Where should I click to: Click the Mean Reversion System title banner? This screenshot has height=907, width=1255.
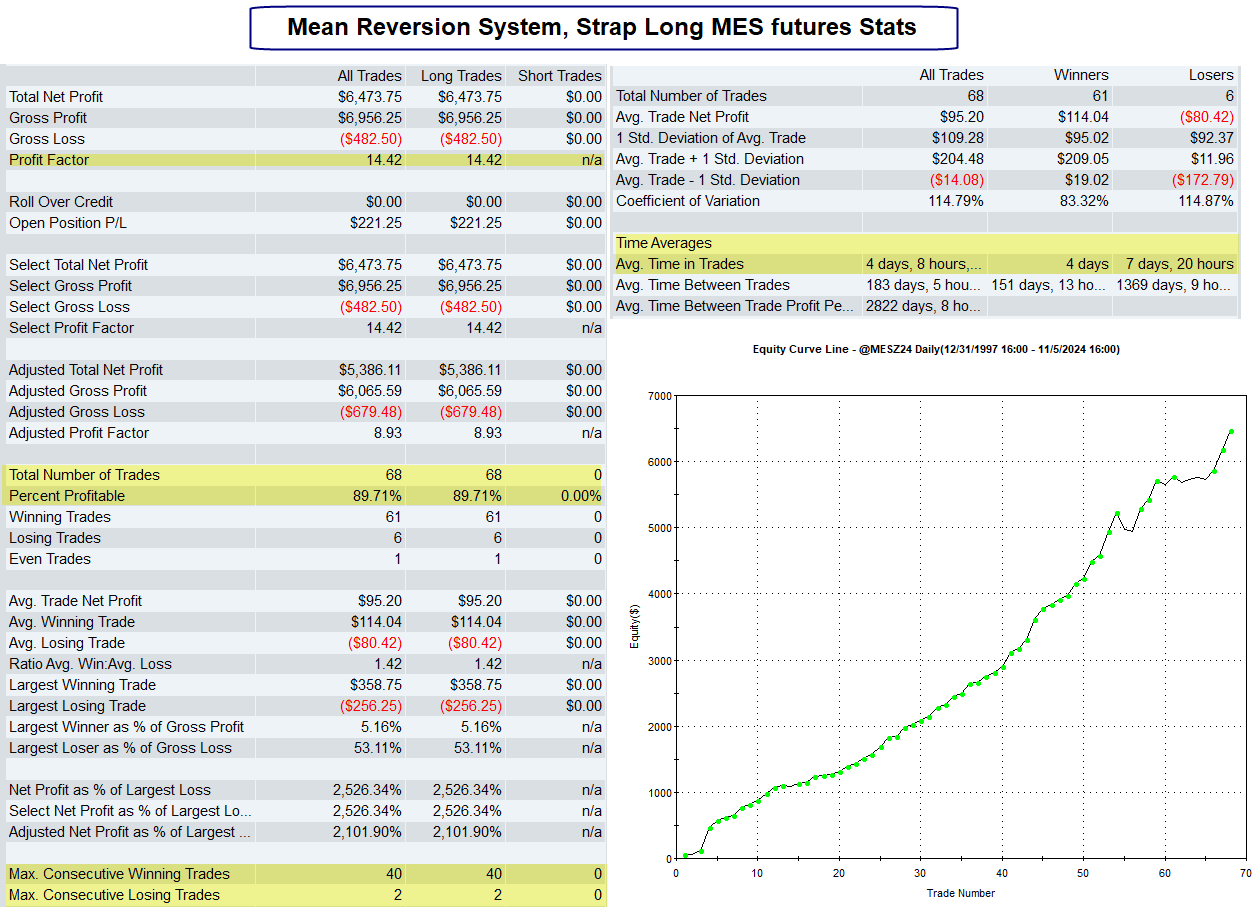[603, 27]
